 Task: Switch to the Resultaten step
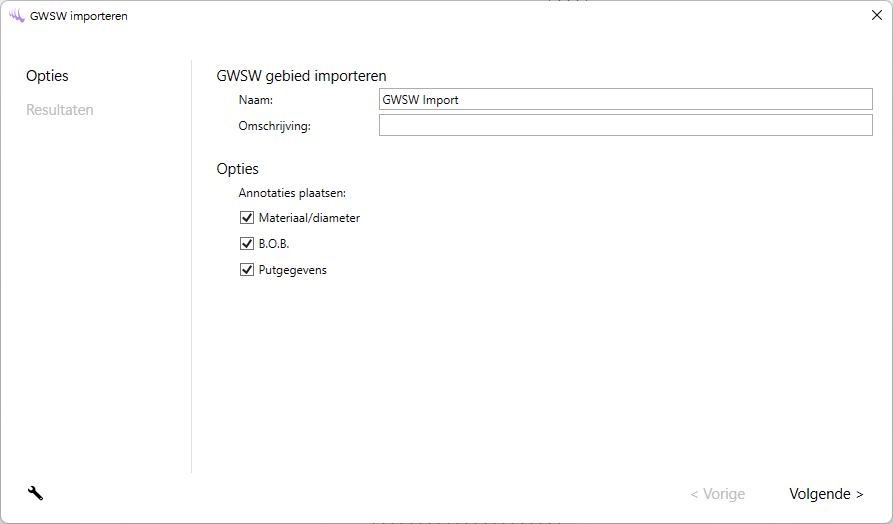60,110
